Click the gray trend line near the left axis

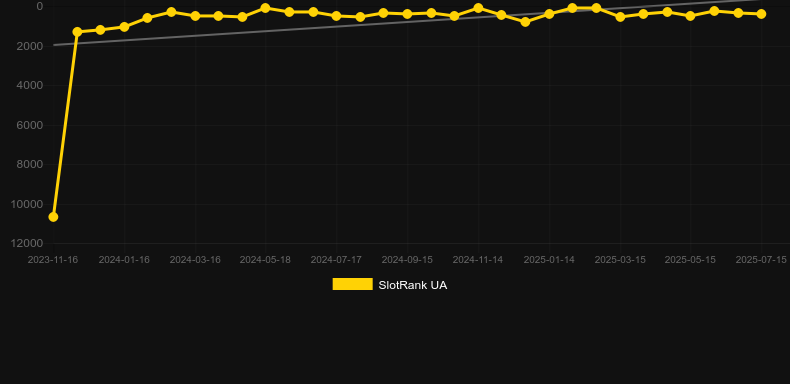point(65,44)
